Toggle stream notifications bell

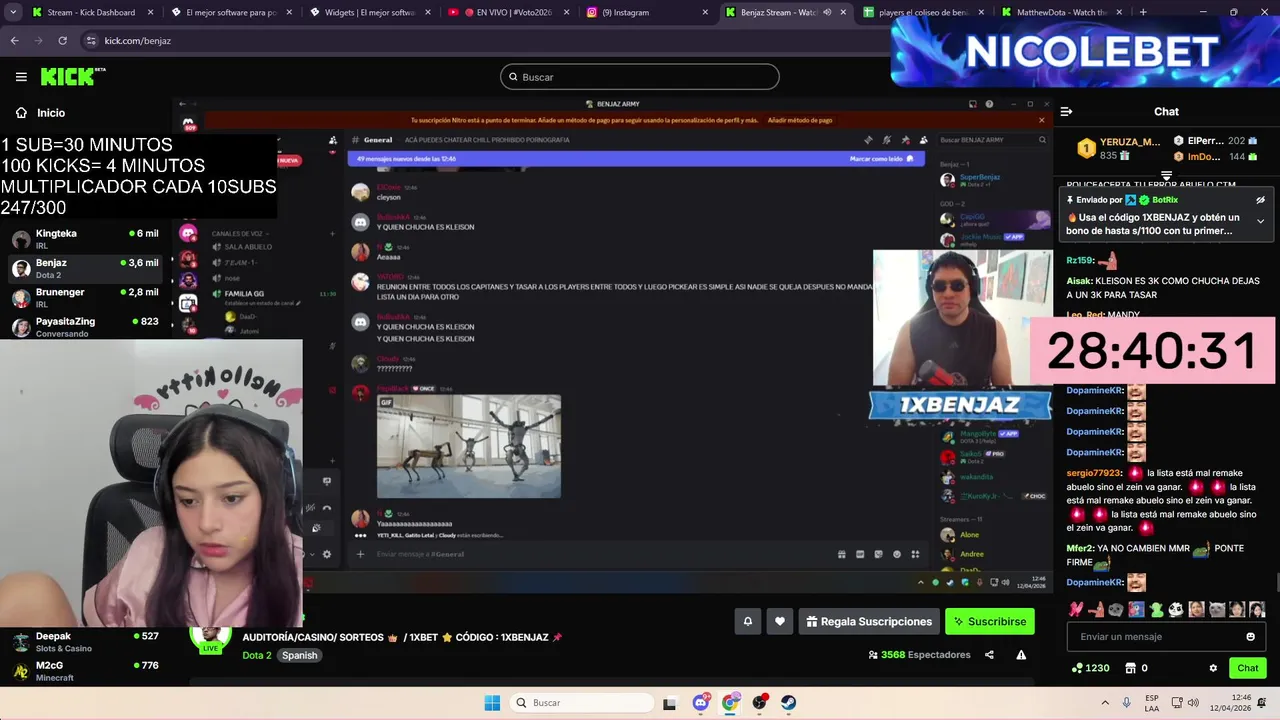[x=747, y=621]
